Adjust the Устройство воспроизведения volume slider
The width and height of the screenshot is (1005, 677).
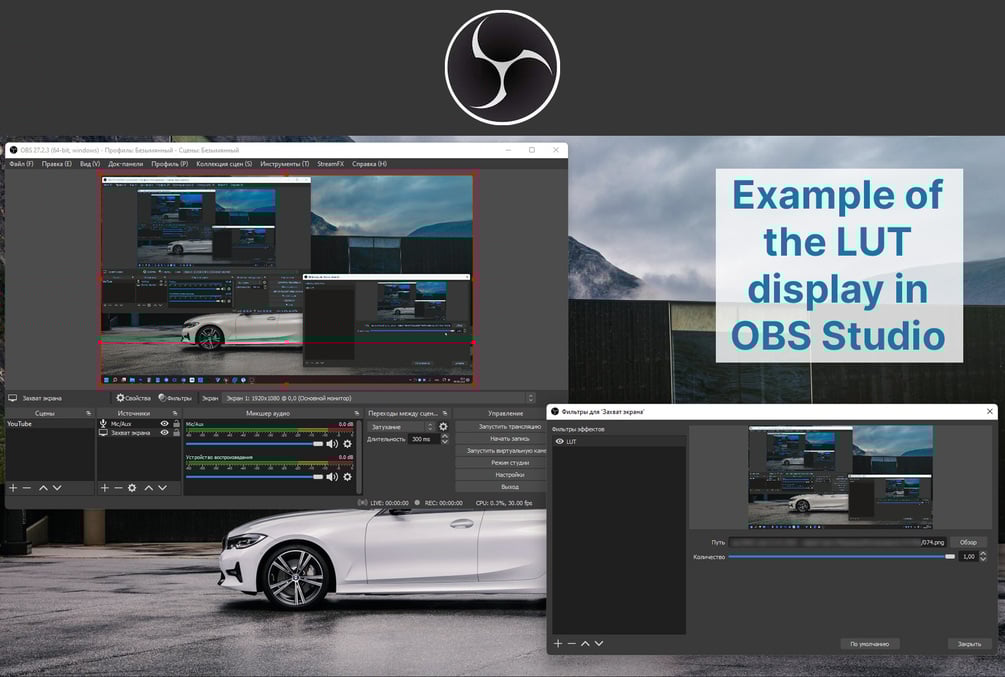click(x=254, y=476)
